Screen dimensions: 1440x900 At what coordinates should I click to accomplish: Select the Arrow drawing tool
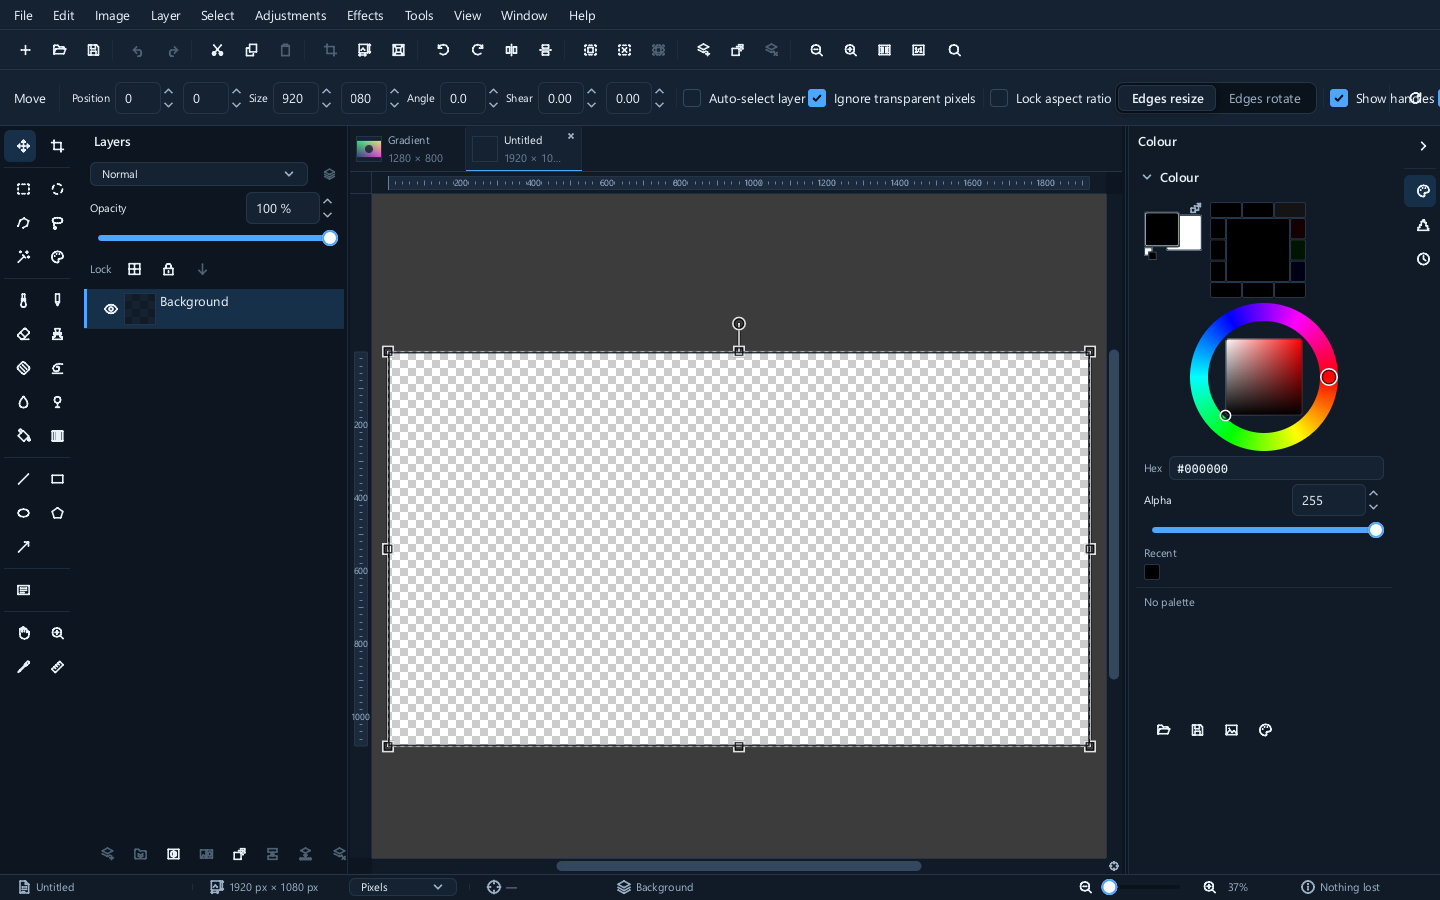23,547
